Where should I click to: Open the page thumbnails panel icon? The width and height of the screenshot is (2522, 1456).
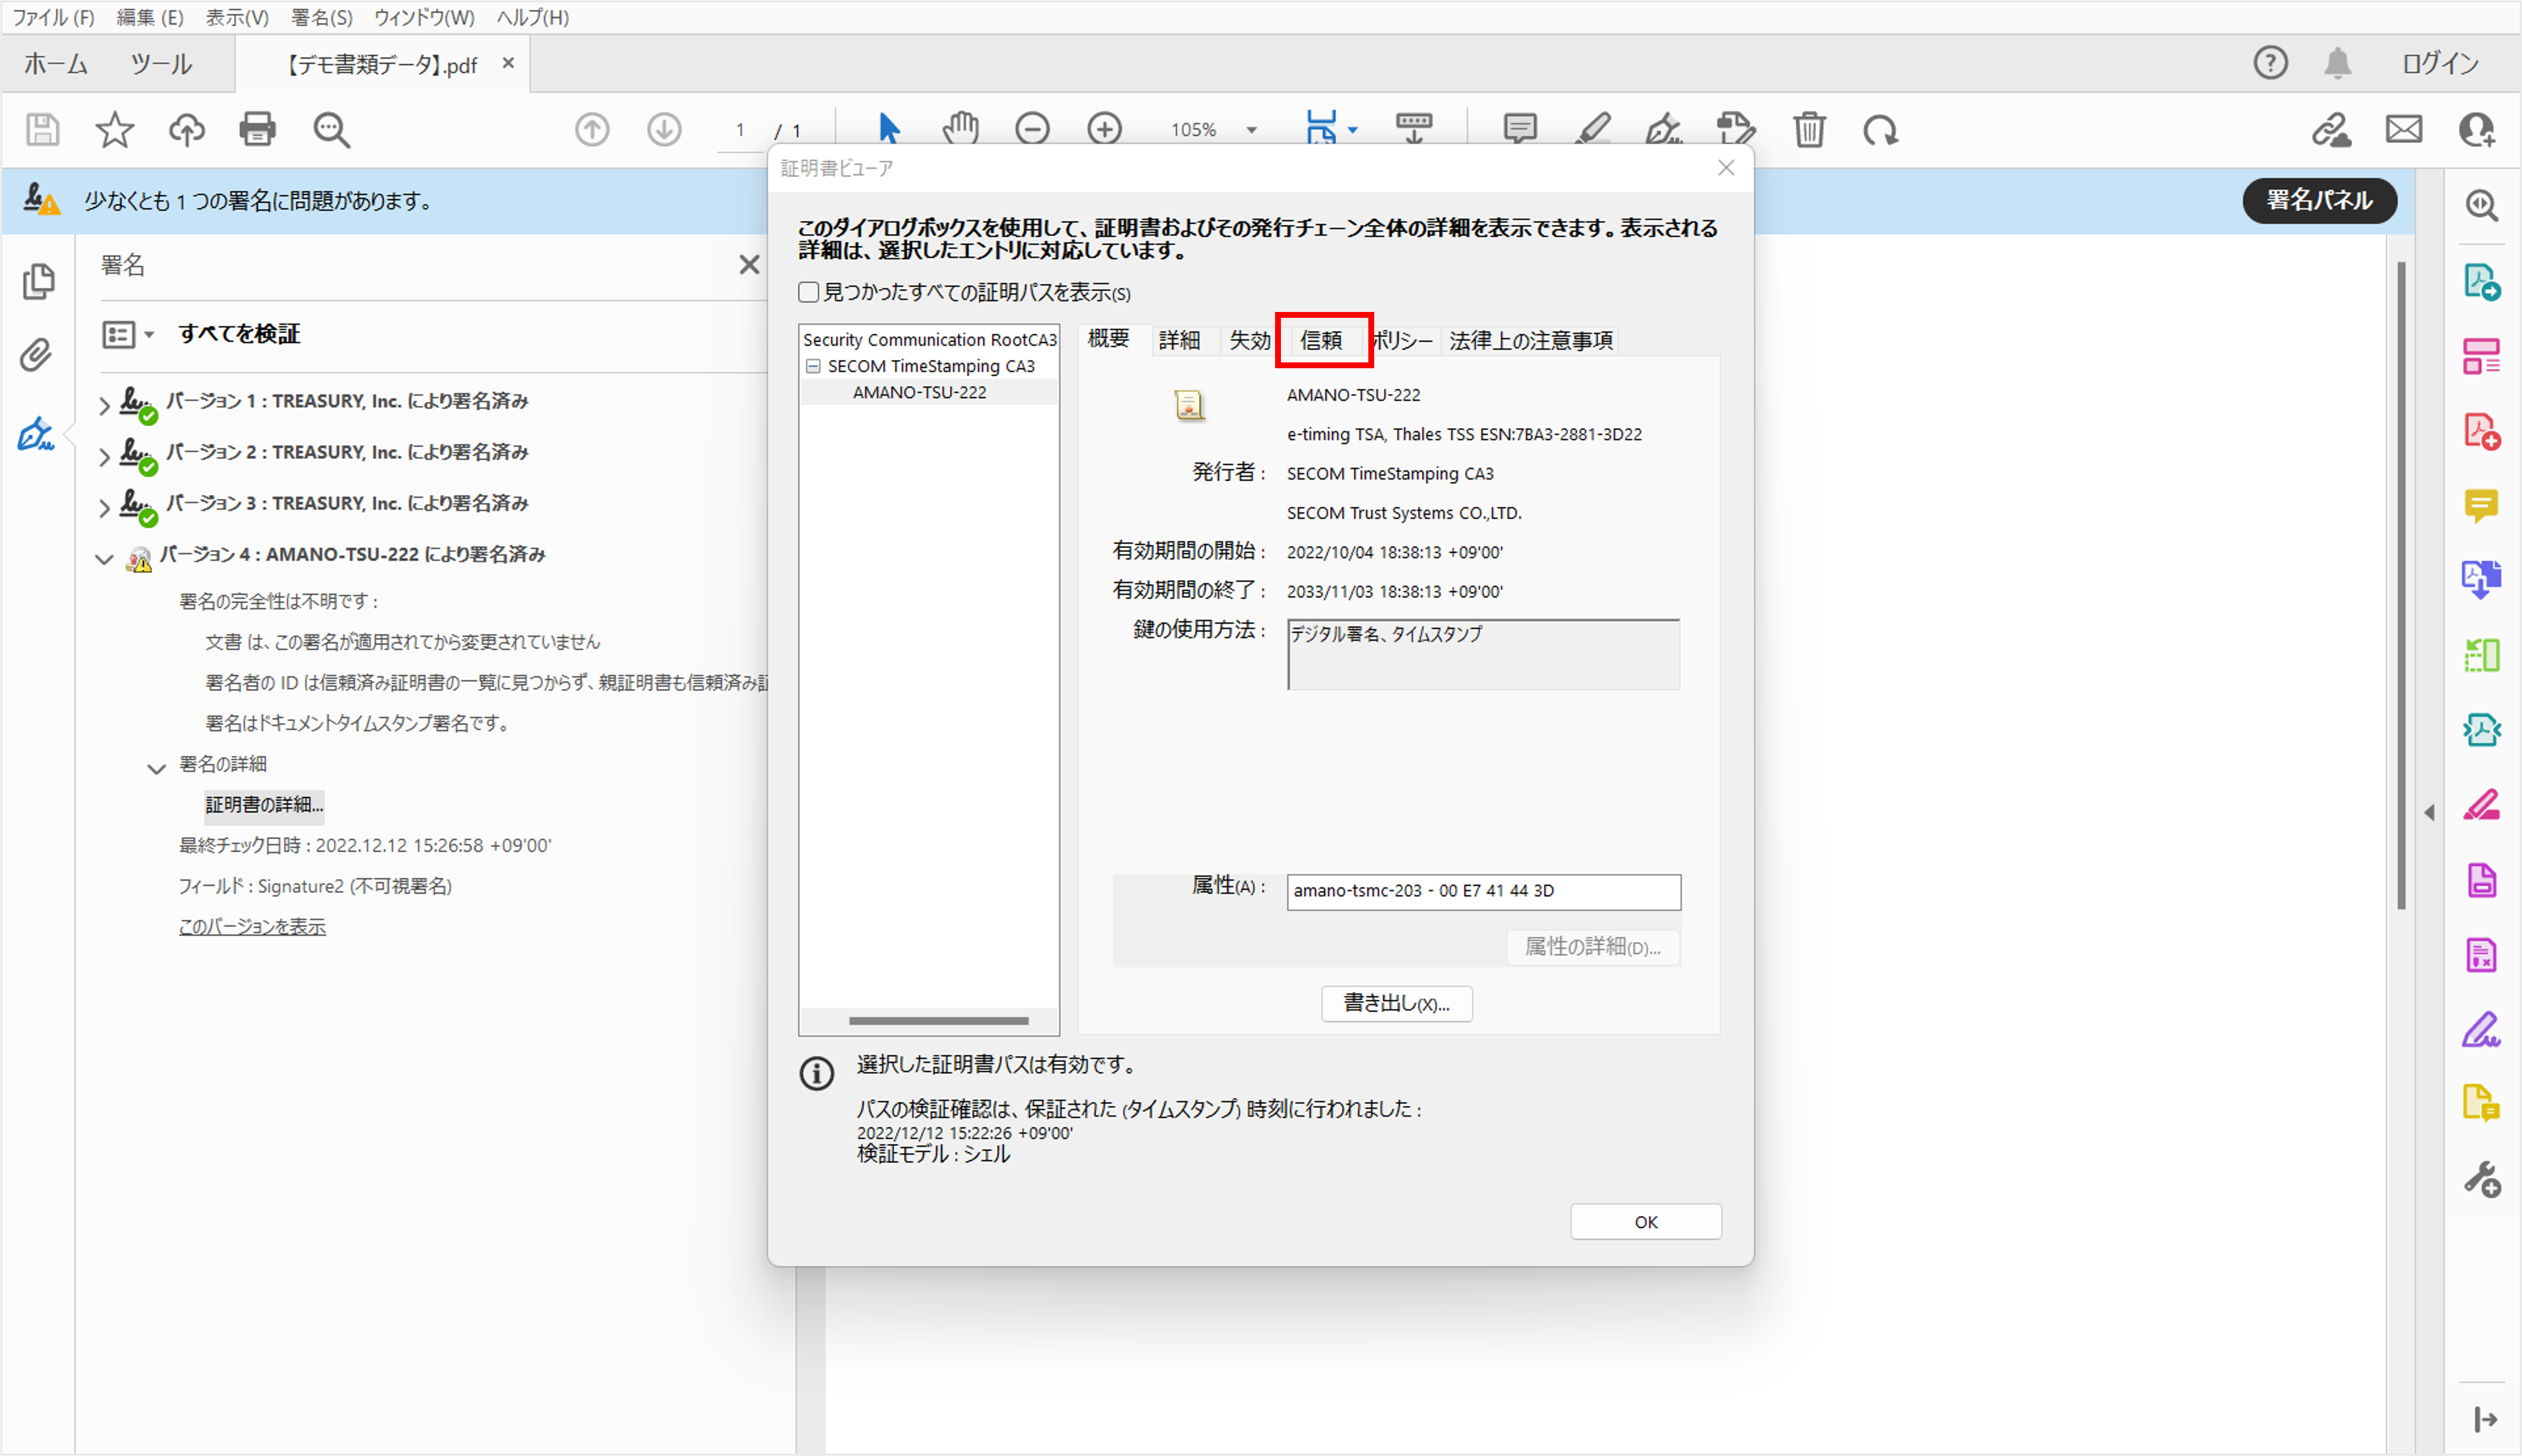(x=38, y=282)
